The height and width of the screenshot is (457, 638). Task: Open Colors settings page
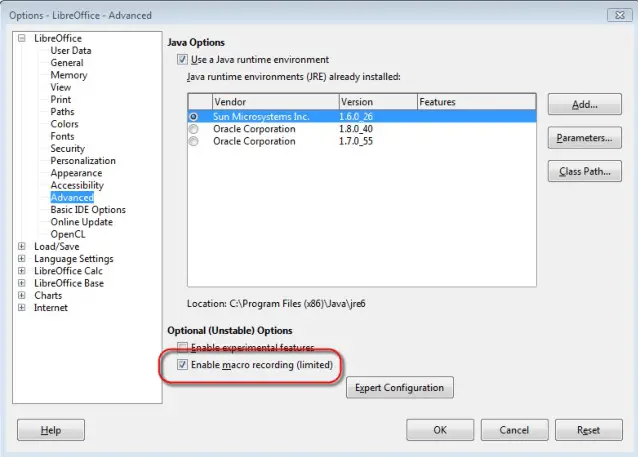(x=64, y=124)
